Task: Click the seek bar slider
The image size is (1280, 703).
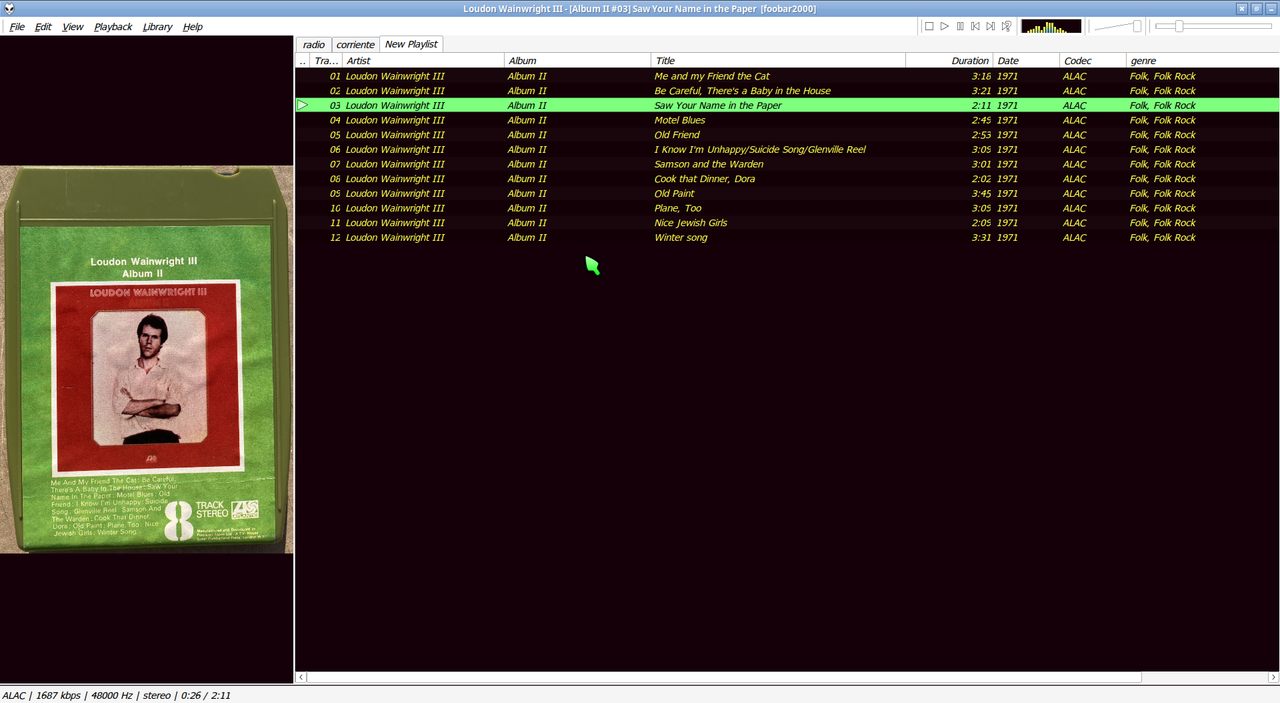Action: [x=1214, y=26]
